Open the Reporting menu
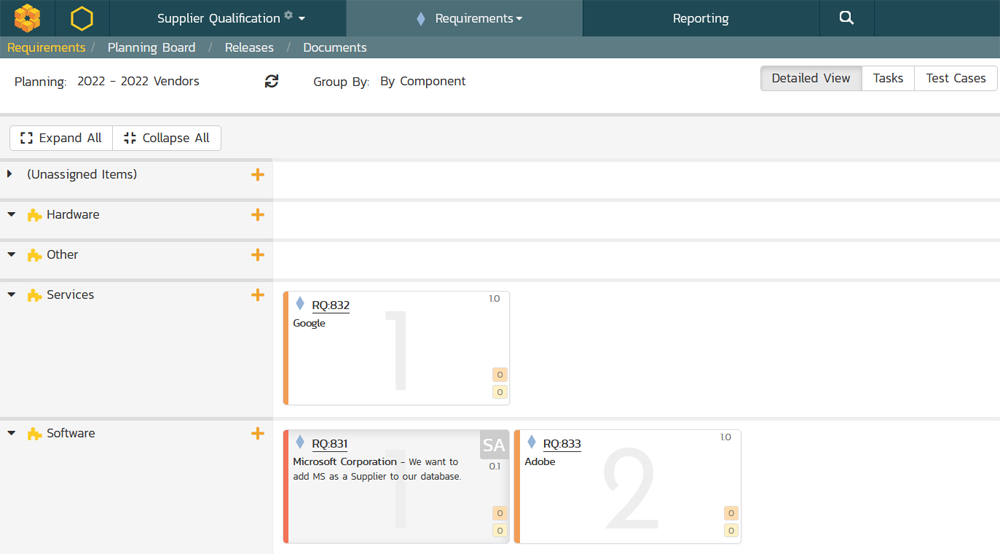Image resolution: width=1000 pixels, height=554 pixels. coord(700,18)
